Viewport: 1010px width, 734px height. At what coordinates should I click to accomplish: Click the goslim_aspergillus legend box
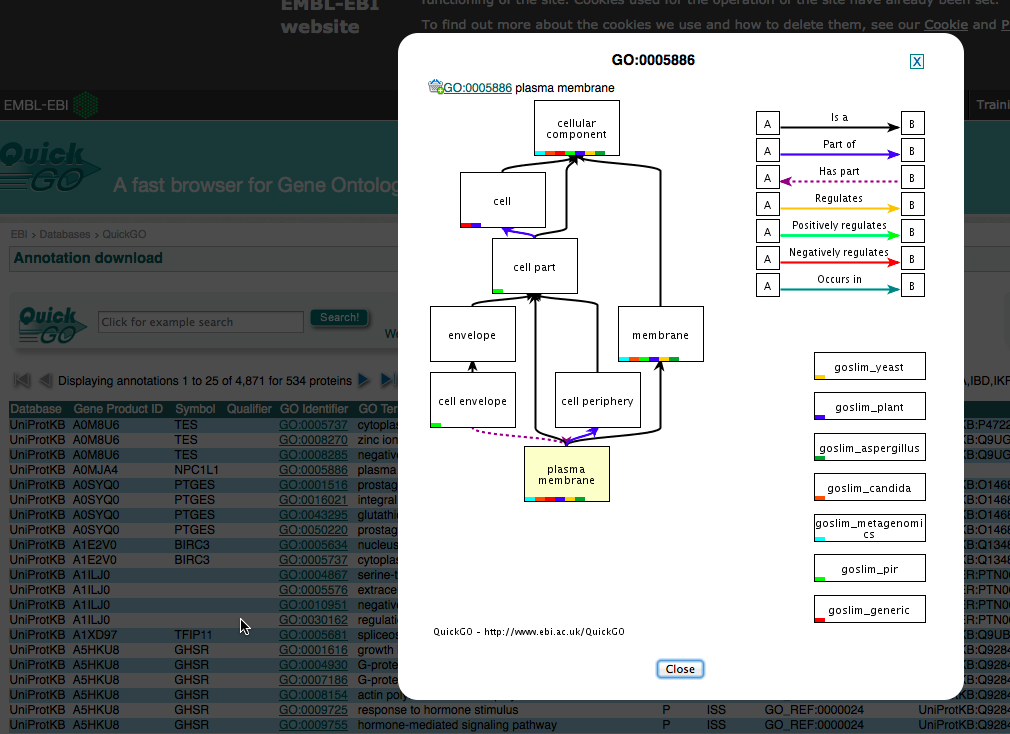coord(870,447)
